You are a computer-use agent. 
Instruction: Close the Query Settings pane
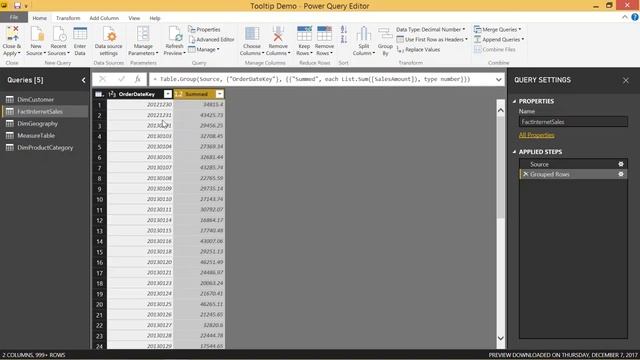click(626, 80)
